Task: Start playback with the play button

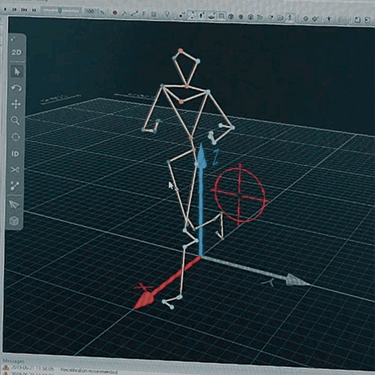Action: [x=5, y=10]
